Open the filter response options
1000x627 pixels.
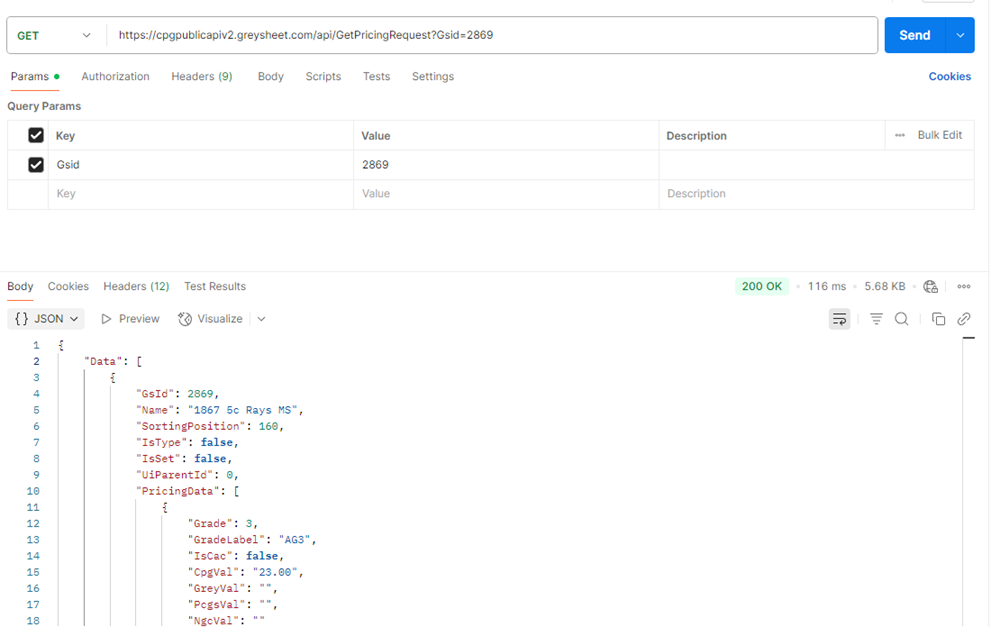(876, 318)
